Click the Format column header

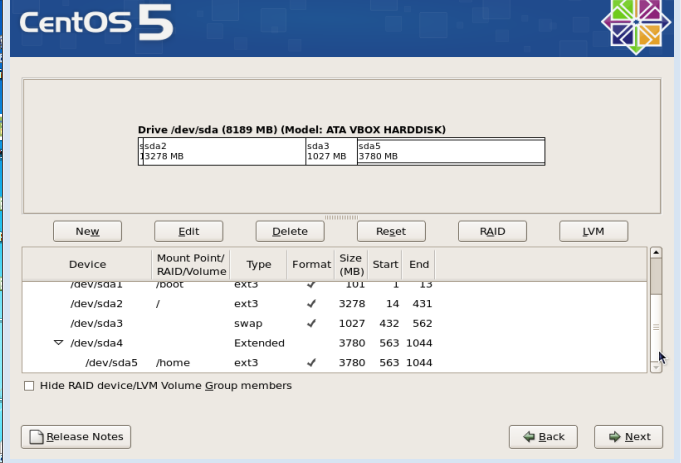[x=311, y=265]
